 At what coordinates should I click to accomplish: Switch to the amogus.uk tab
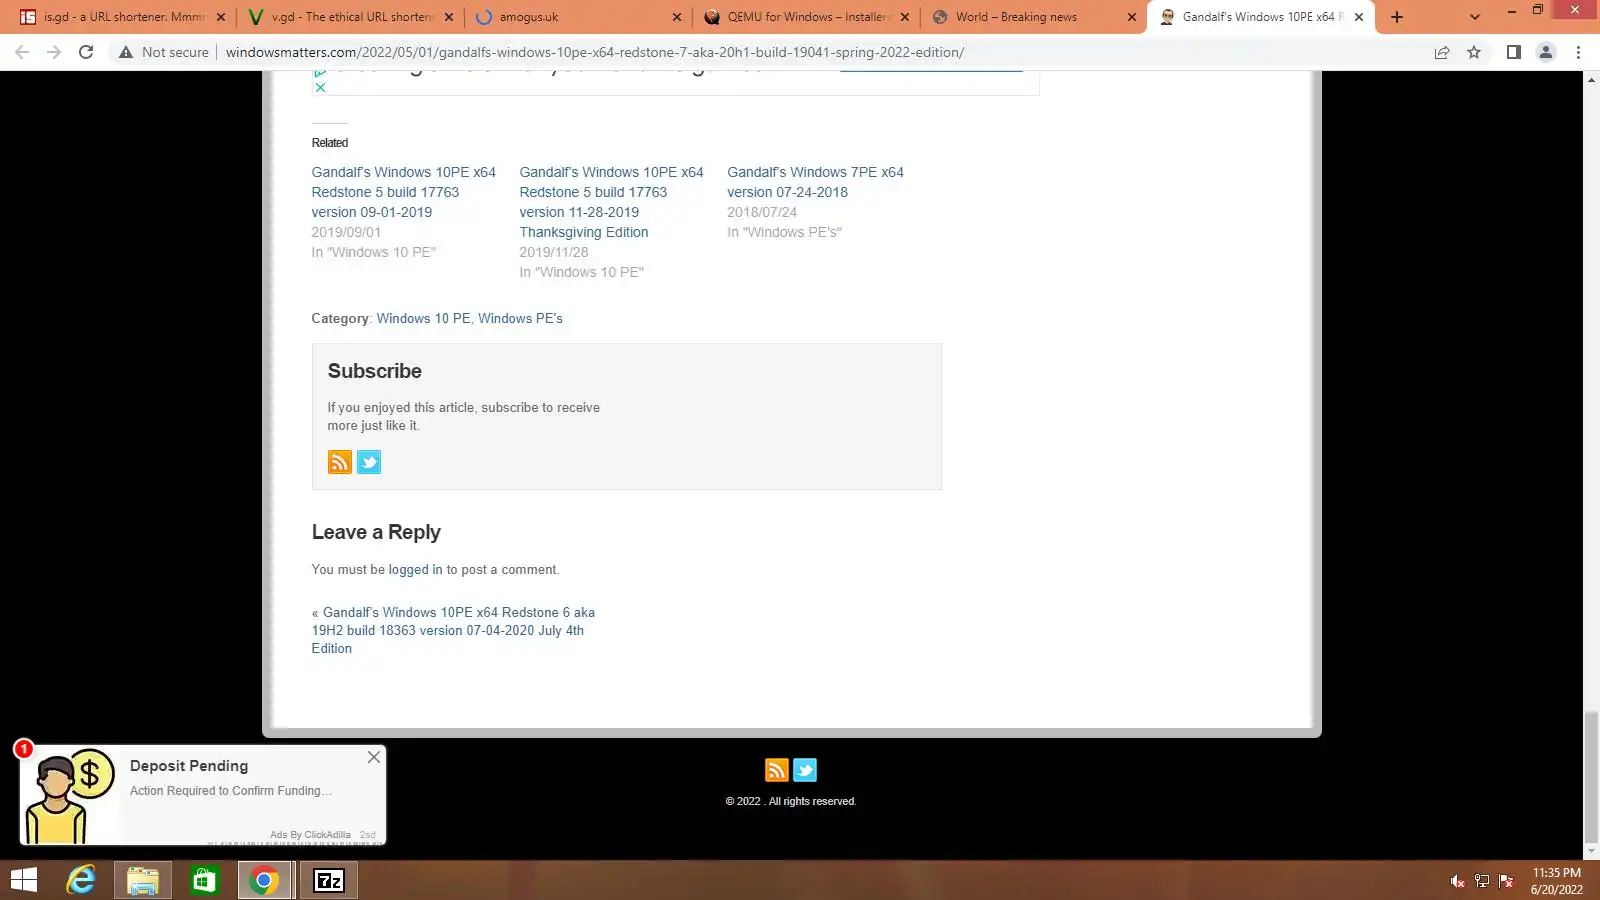578,17
